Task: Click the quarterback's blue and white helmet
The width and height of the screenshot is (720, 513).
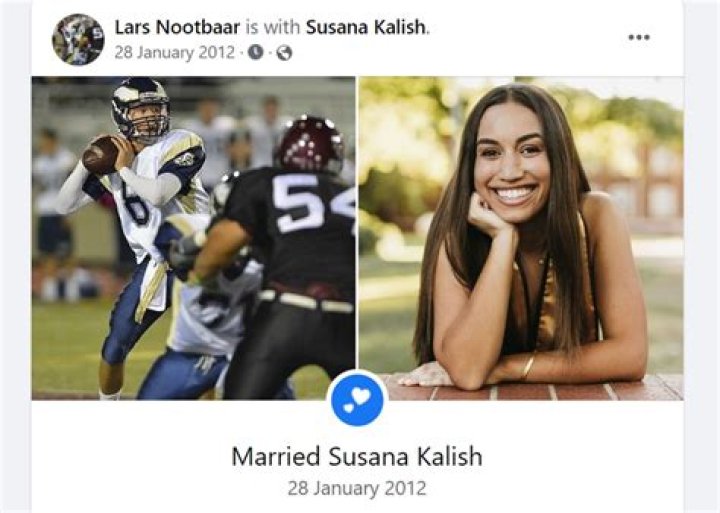Action: pyautogui.click(x=141, y=109)
